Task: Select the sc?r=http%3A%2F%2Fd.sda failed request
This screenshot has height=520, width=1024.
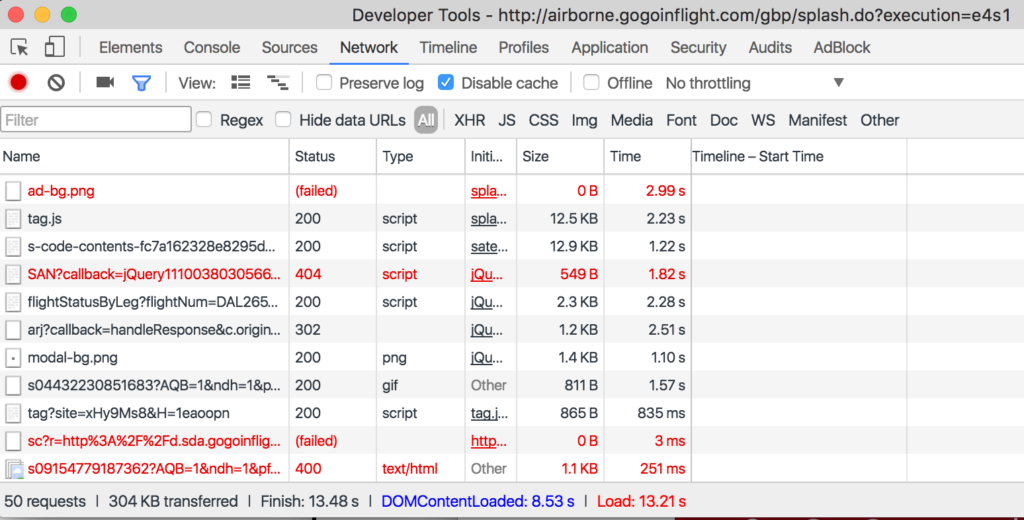Action: (154, 442)
